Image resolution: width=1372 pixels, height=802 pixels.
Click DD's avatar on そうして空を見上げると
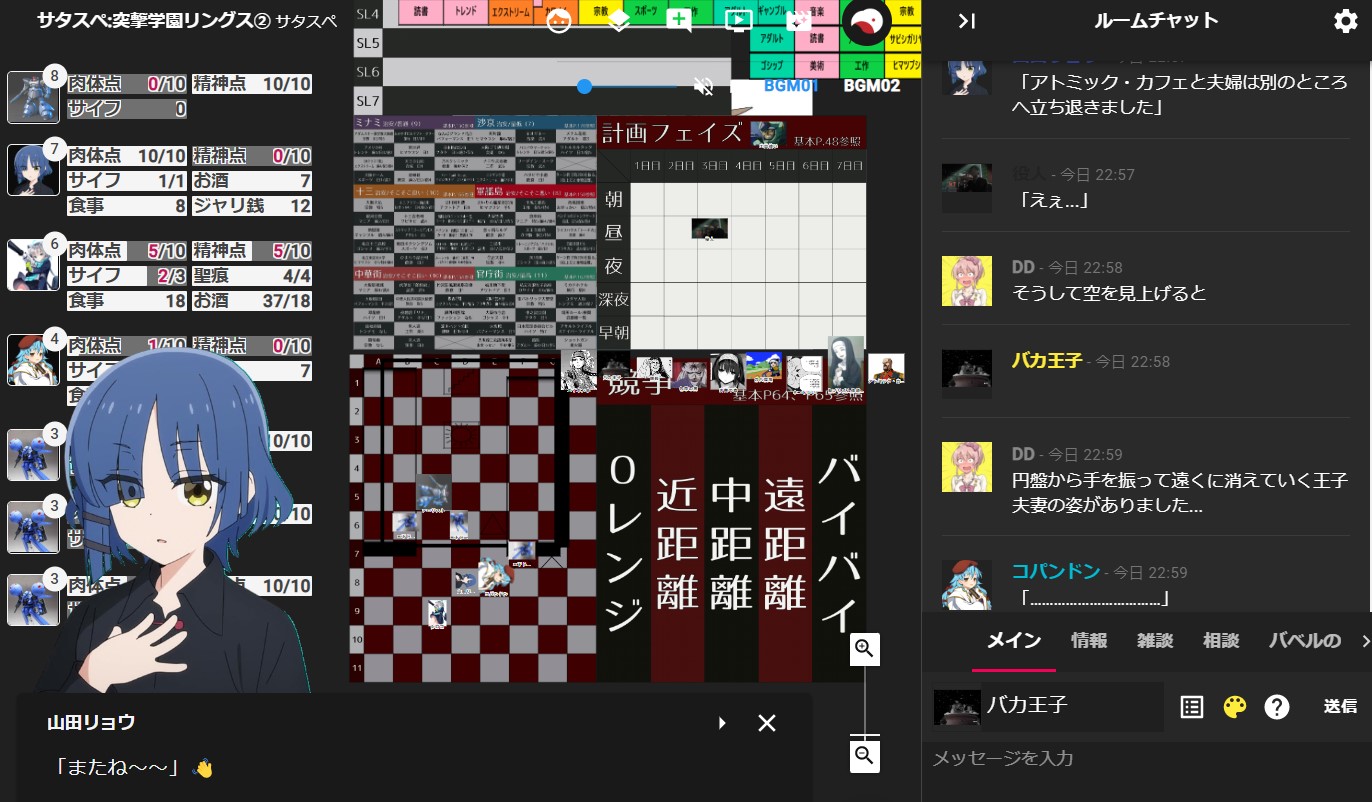[x=966, y=280]
